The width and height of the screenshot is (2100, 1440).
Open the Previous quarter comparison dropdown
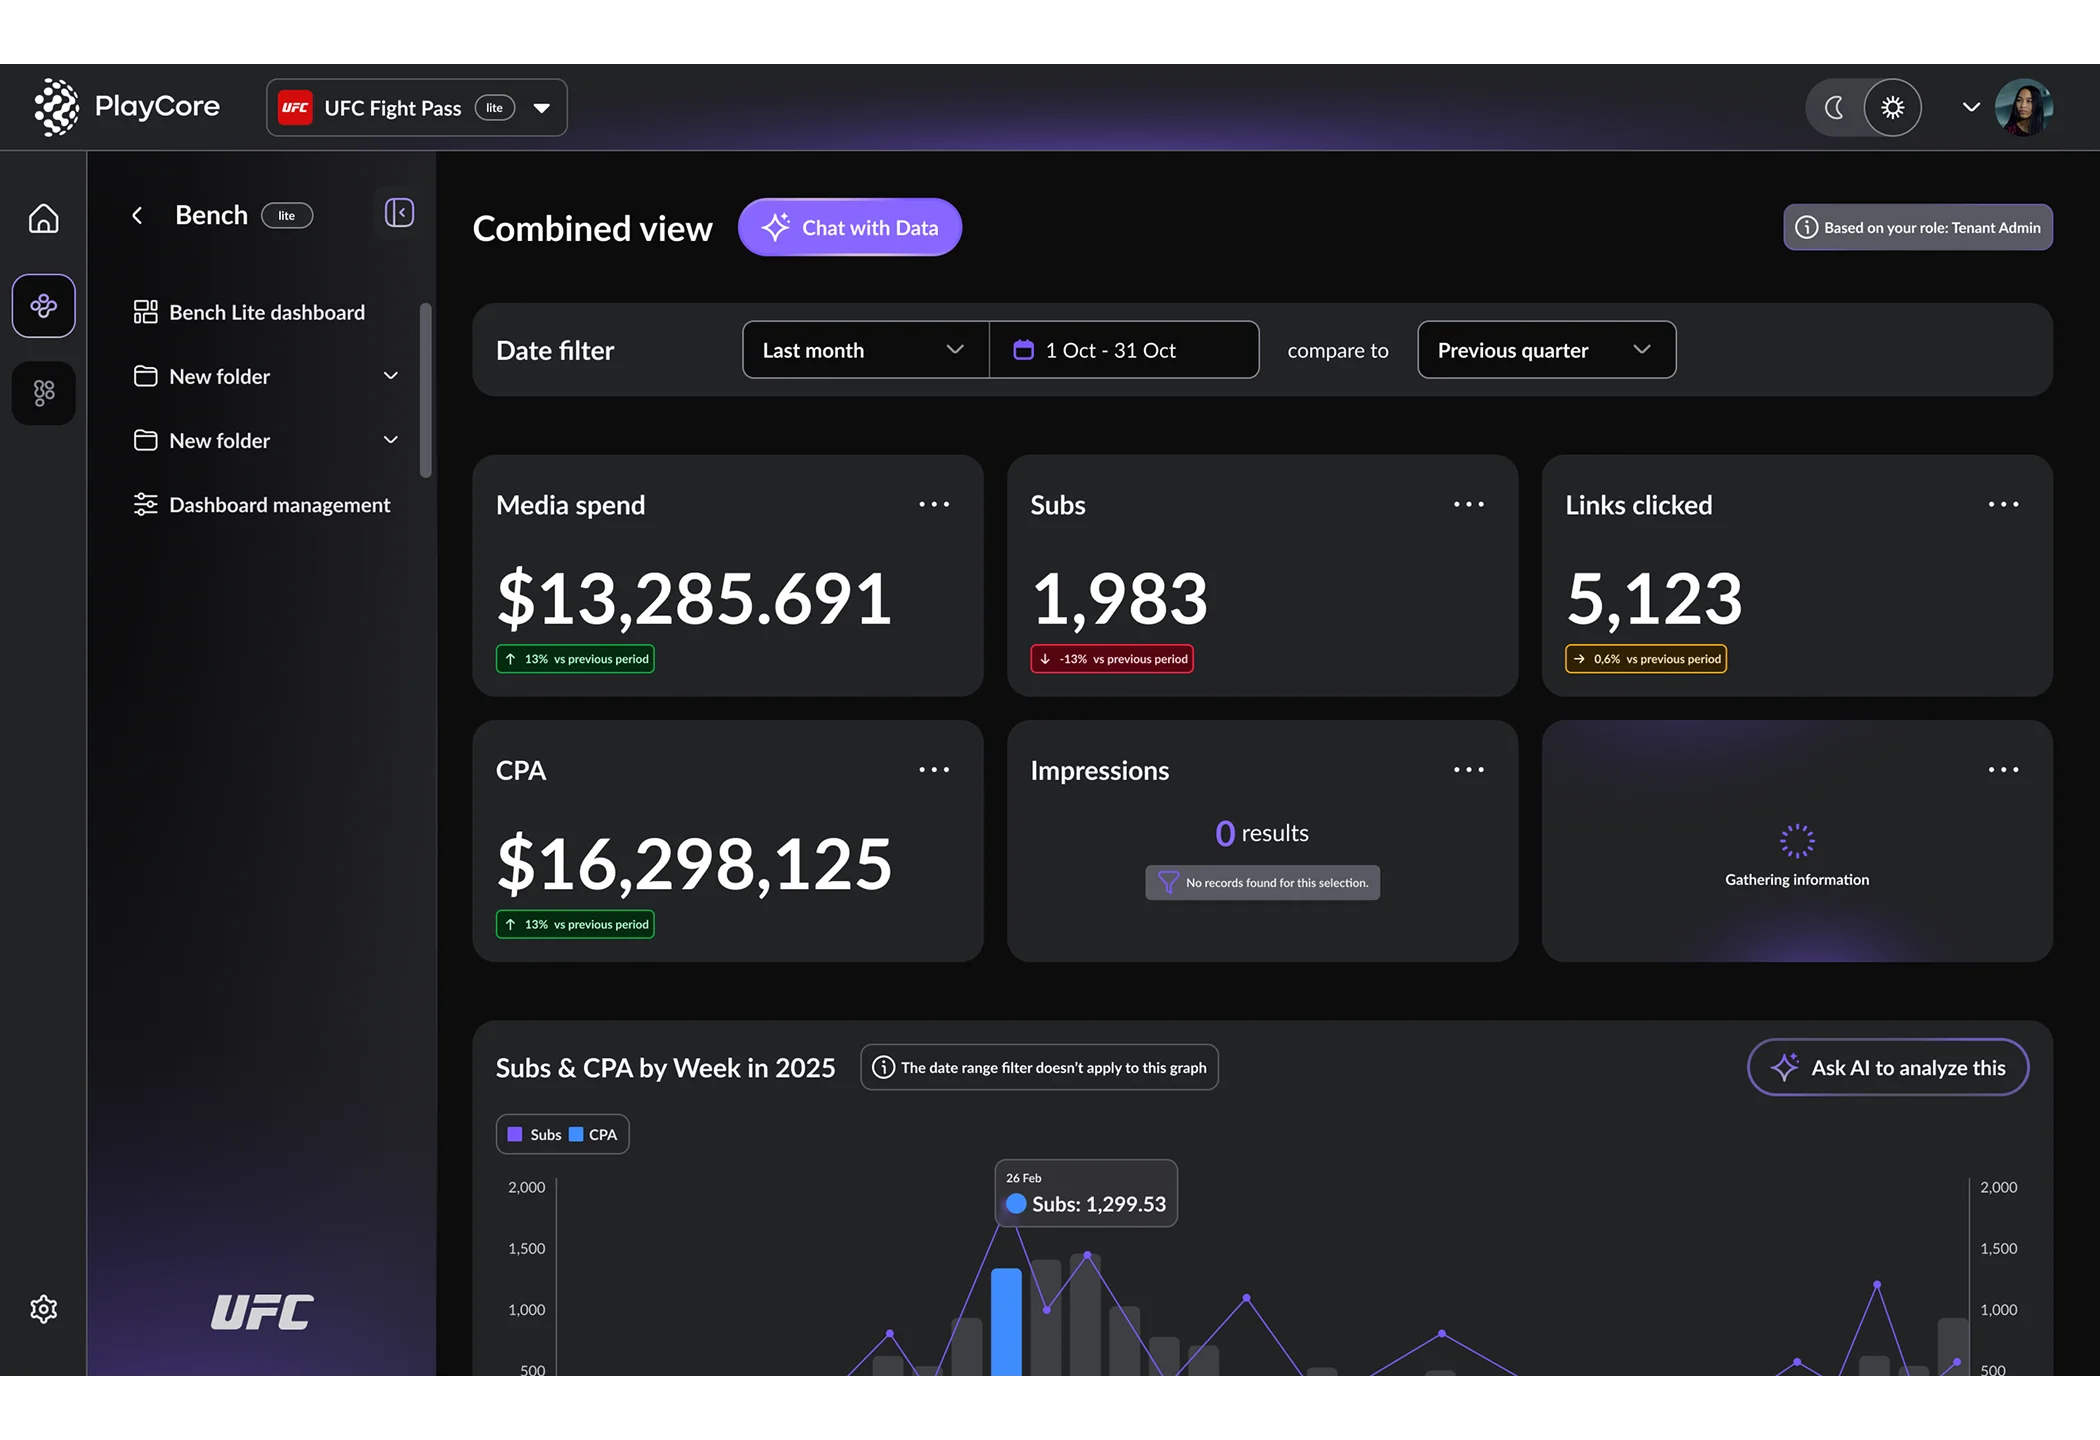click(x=1545, y=350)
